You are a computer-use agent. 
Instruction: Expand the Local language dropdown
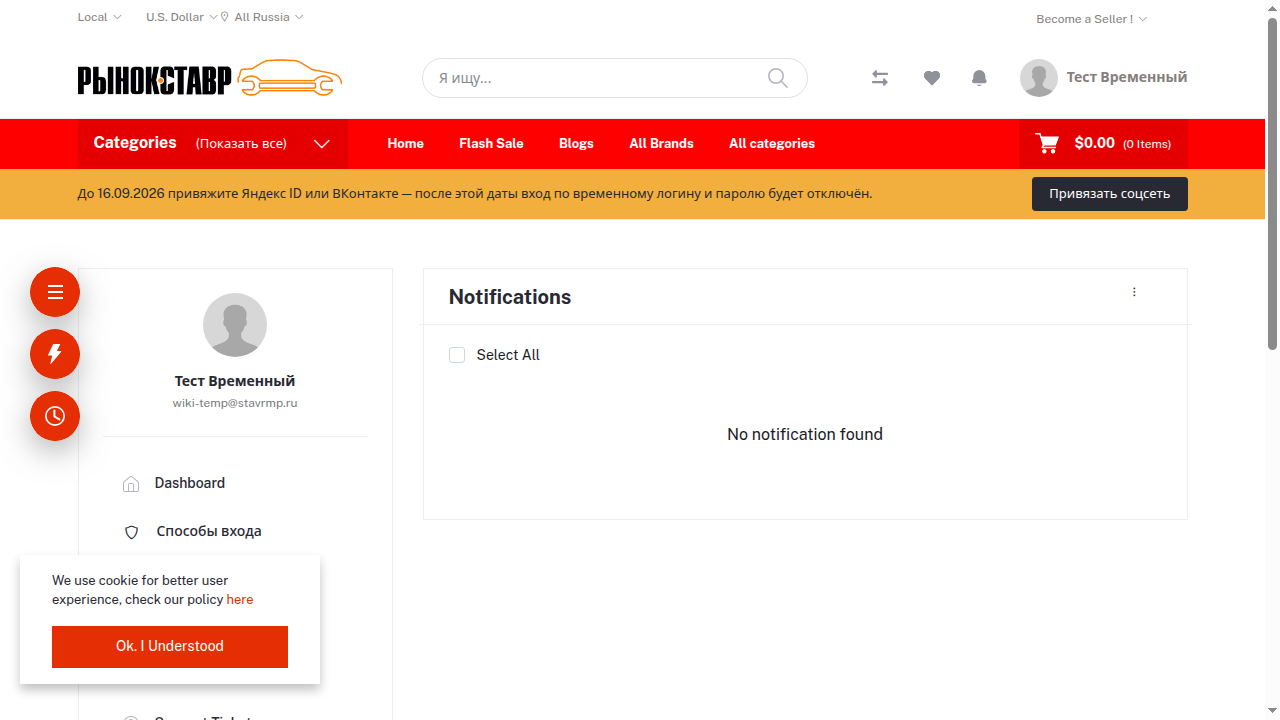99,17
